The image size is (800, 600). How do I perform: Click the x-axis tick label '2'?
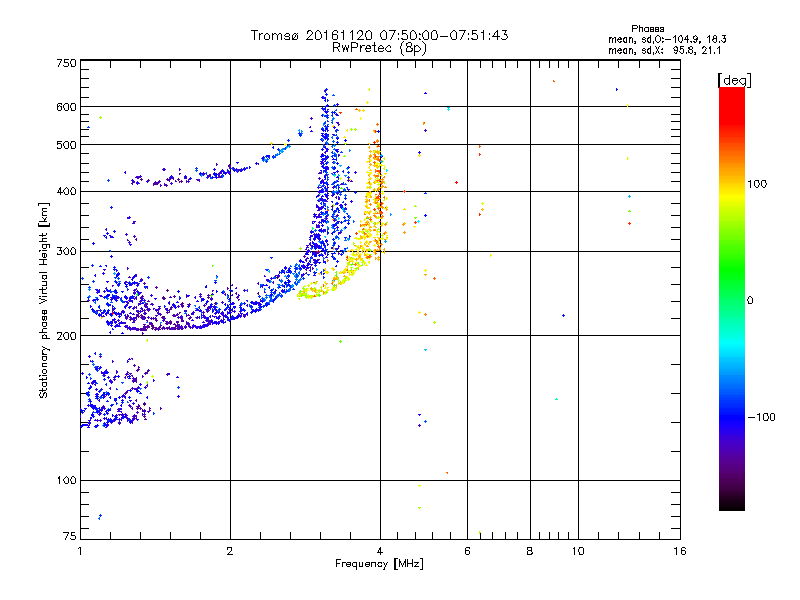coord(230,551)
